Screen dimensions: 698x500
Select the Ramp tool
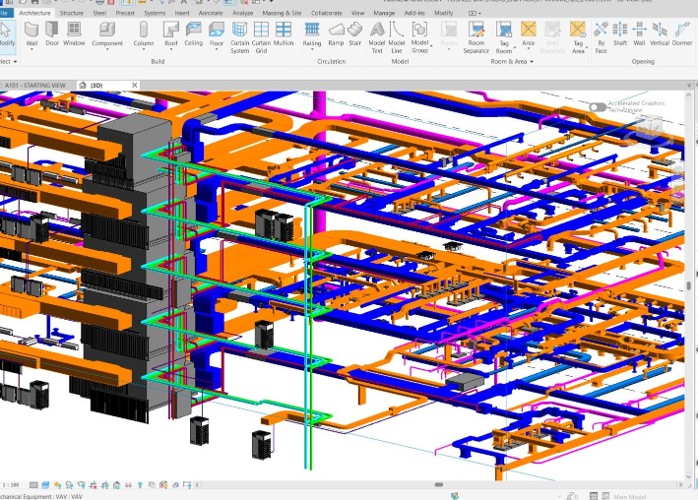click(336, 34)
